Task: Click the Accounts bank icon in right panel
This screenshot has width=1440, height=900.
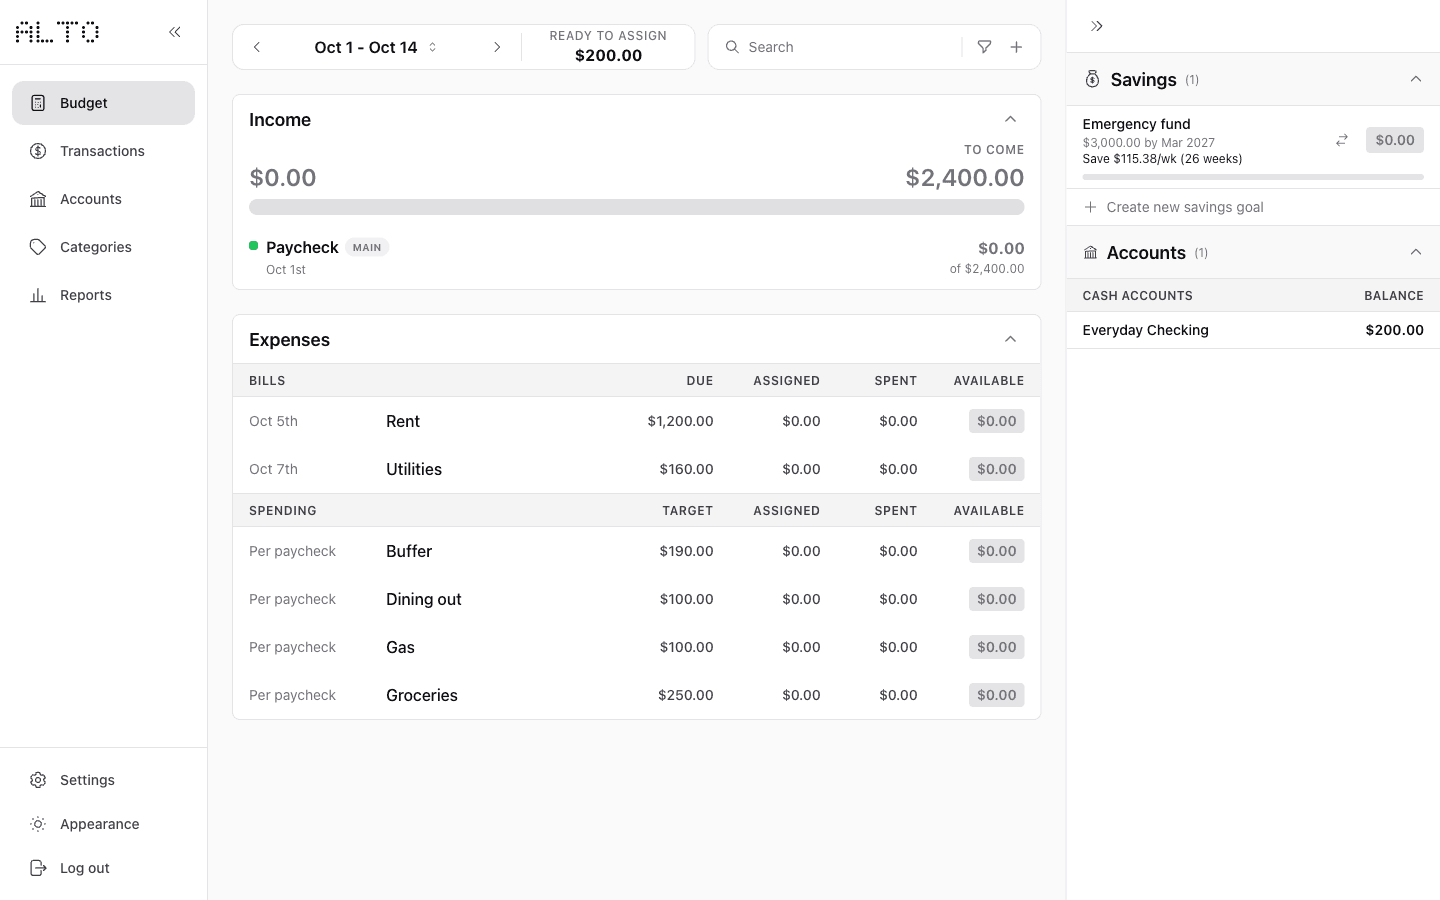Action: tap(1091, 253)
